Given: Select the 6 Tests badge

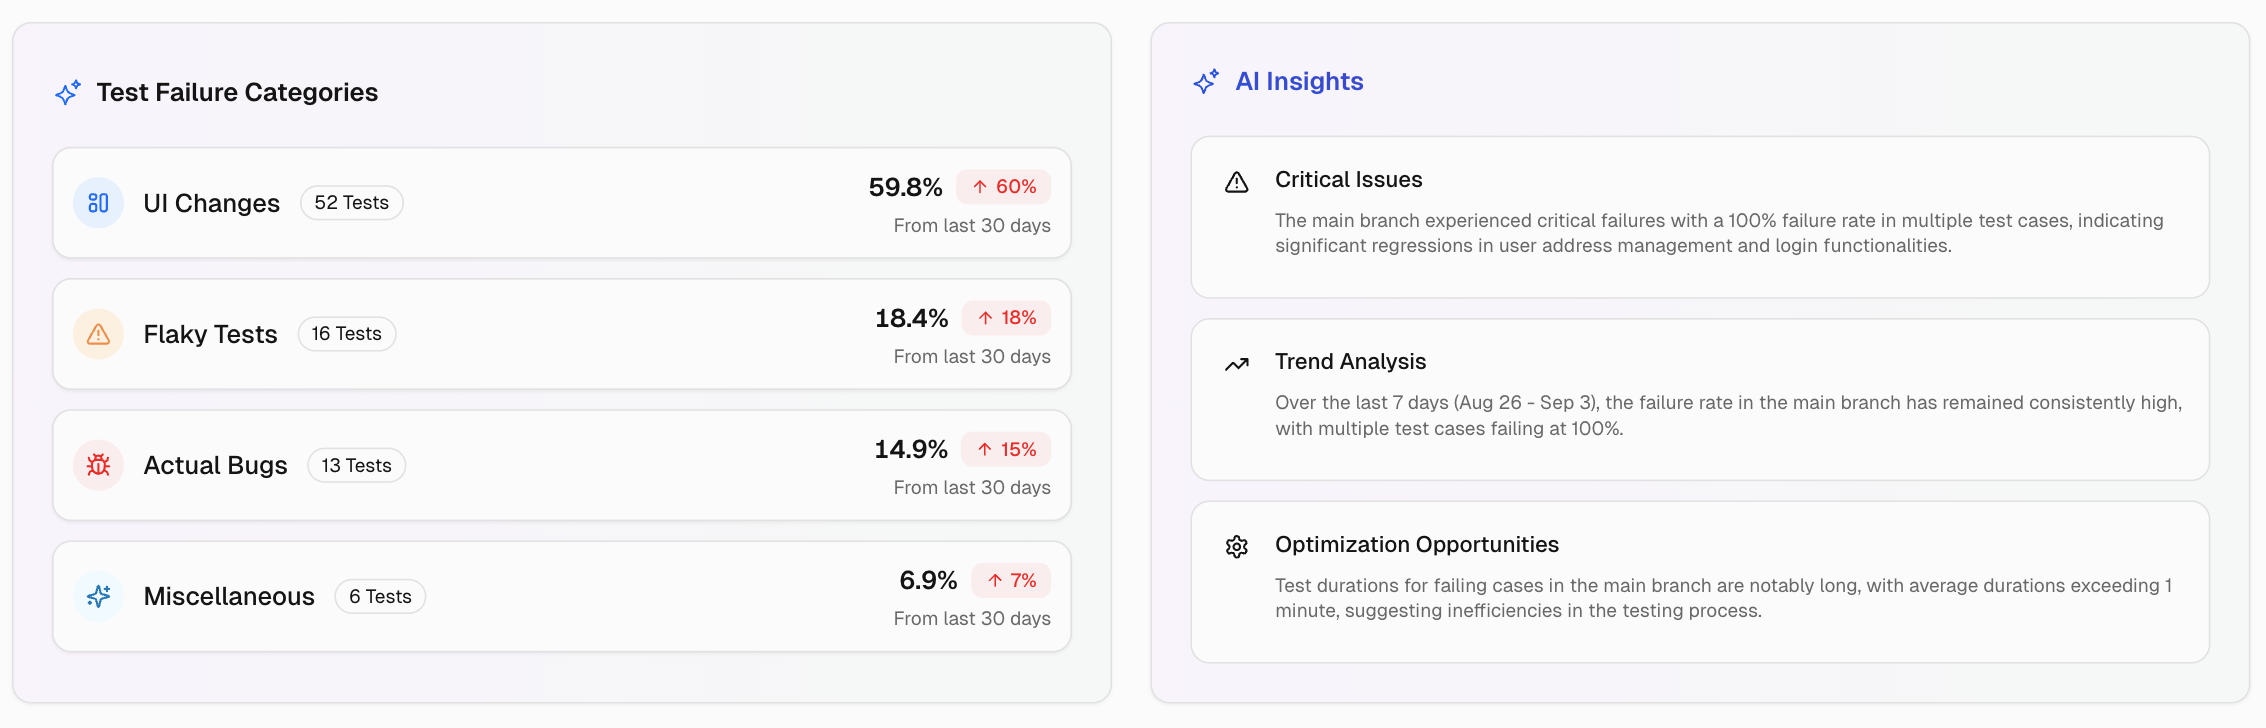Looking at the screenshot, I should click(380, 596).
